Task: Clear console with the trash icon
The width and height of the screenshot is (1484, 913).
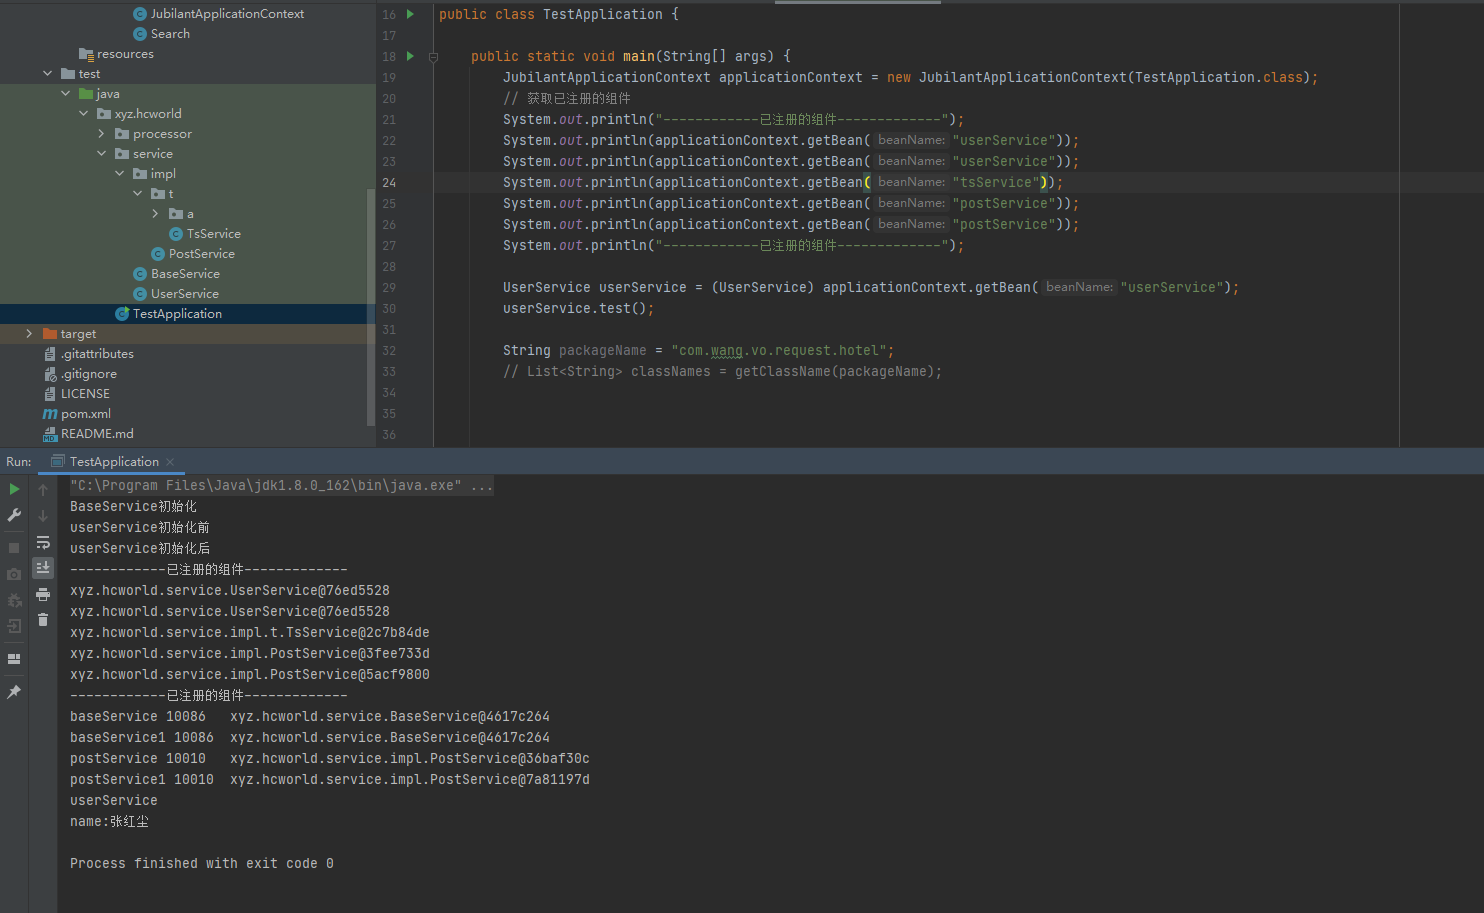Action: click(43, 620)
